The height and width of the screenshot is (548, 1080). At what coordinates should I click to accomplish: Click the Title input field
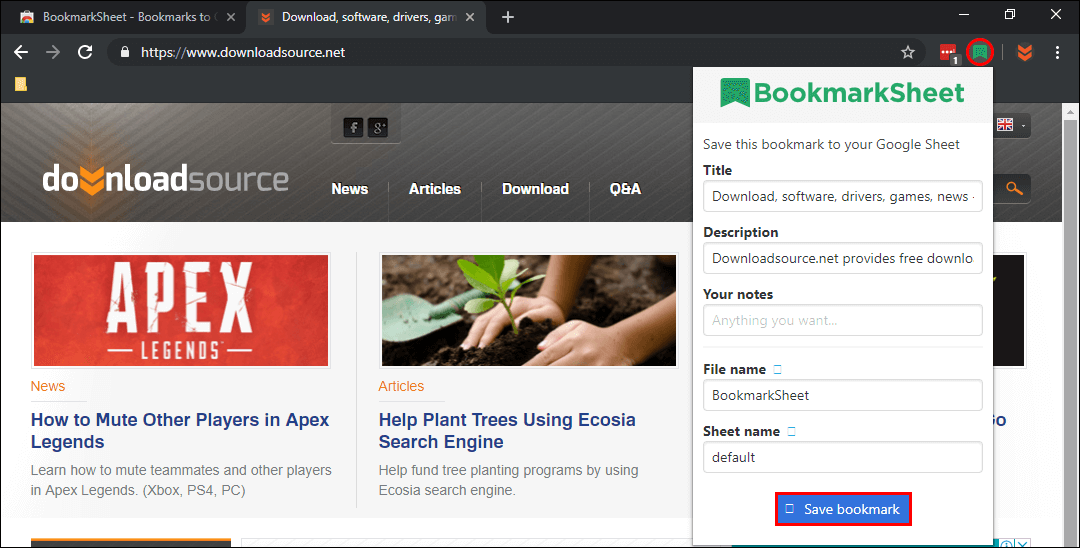point(842,196)
